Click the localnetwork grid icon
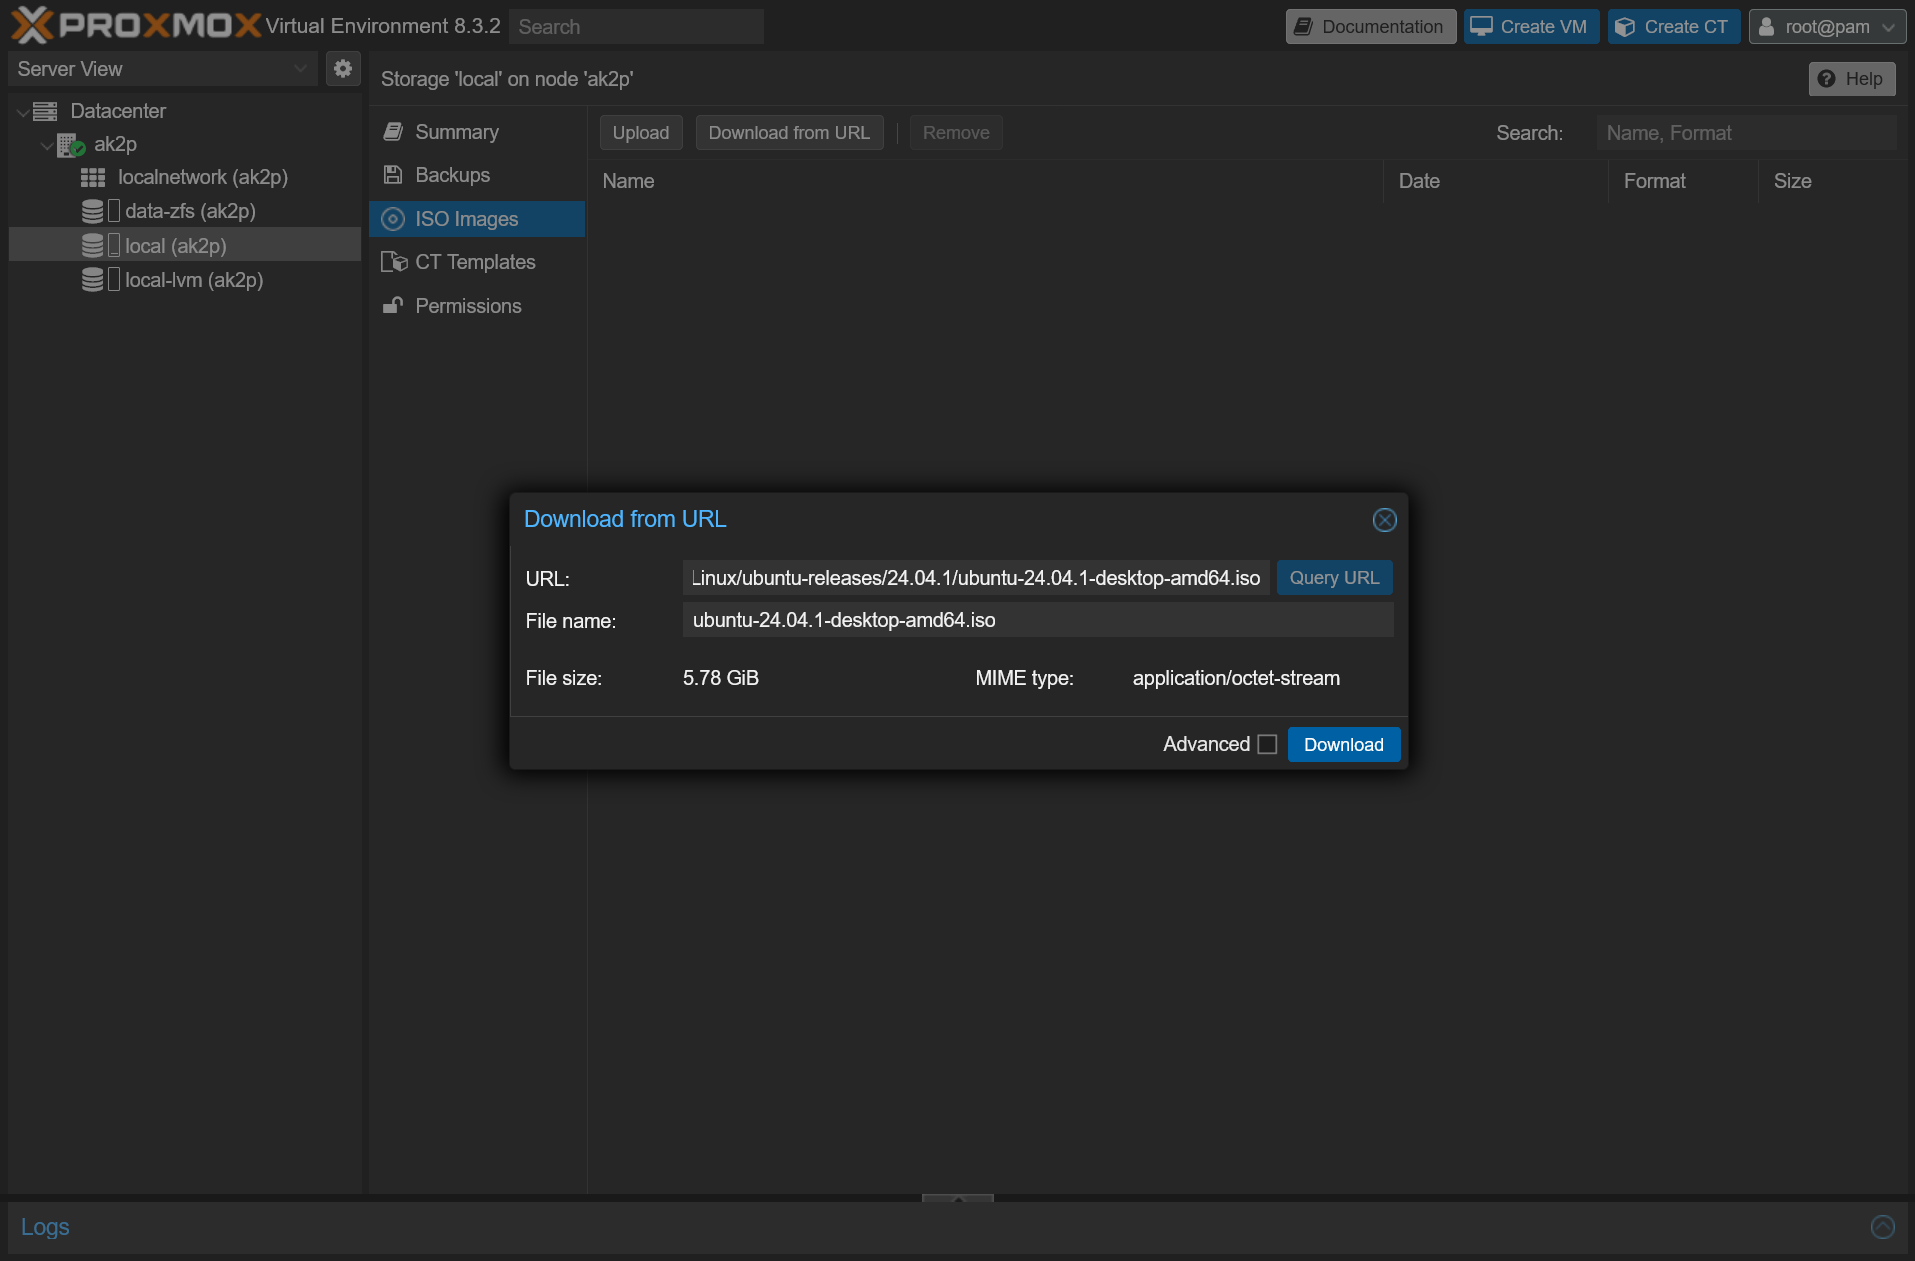 (x=93, y=178)
